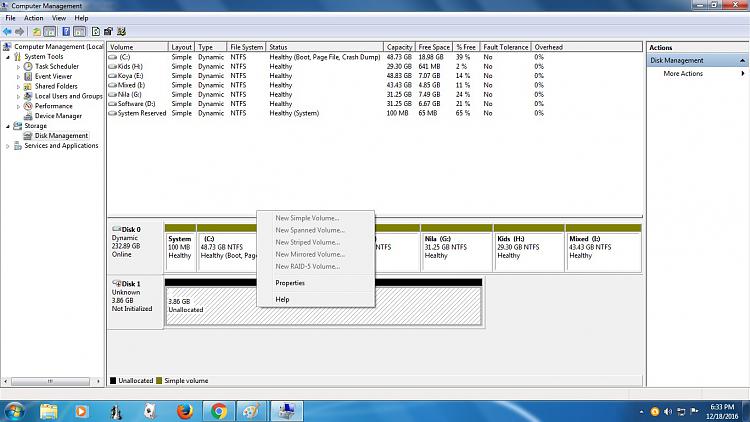The height and width of the screenshot is (422, 750).
Task: Expand the Event Viewer node
Action: tap(19, 77)
